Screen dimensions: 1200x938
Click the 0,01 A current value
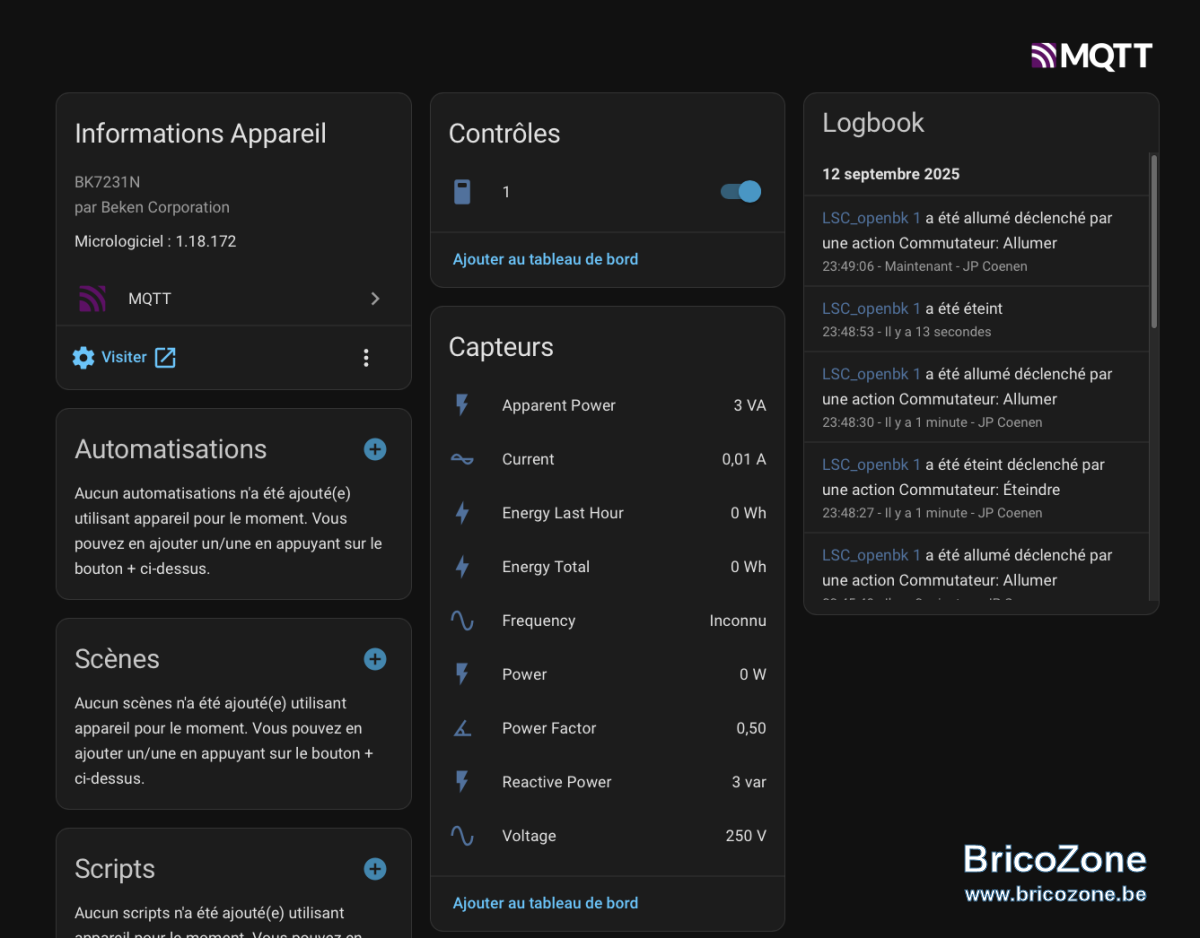click(744, 459)
